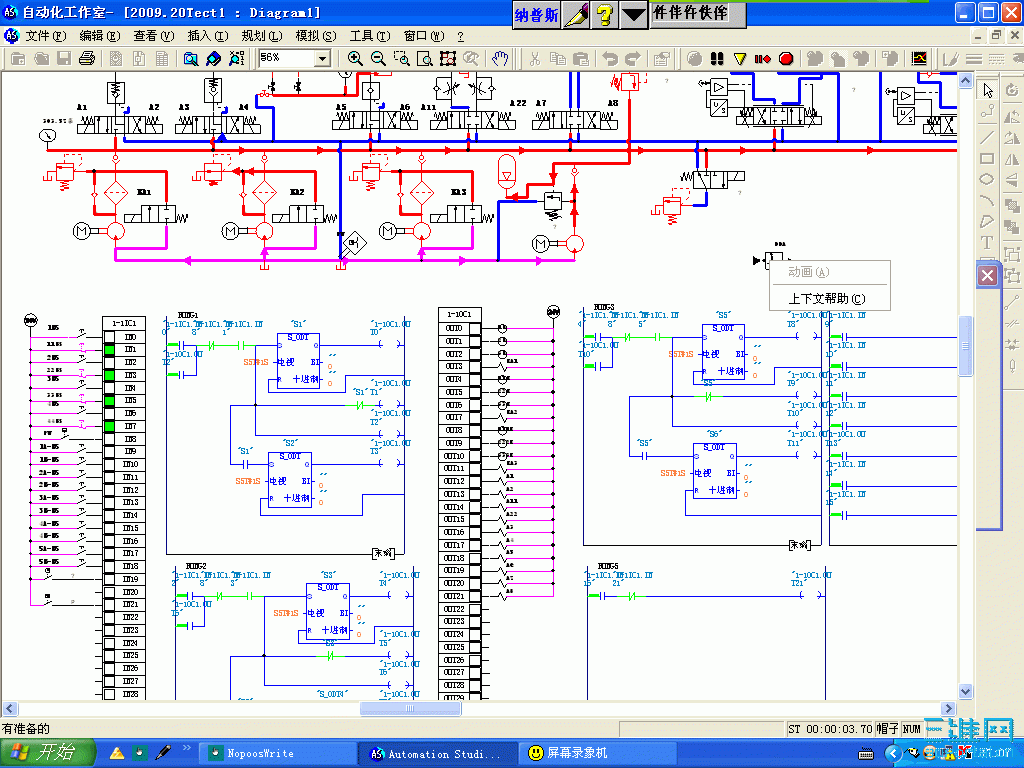
Task: Click the Zoom In magnifier icon
Action: coord(355,59)
